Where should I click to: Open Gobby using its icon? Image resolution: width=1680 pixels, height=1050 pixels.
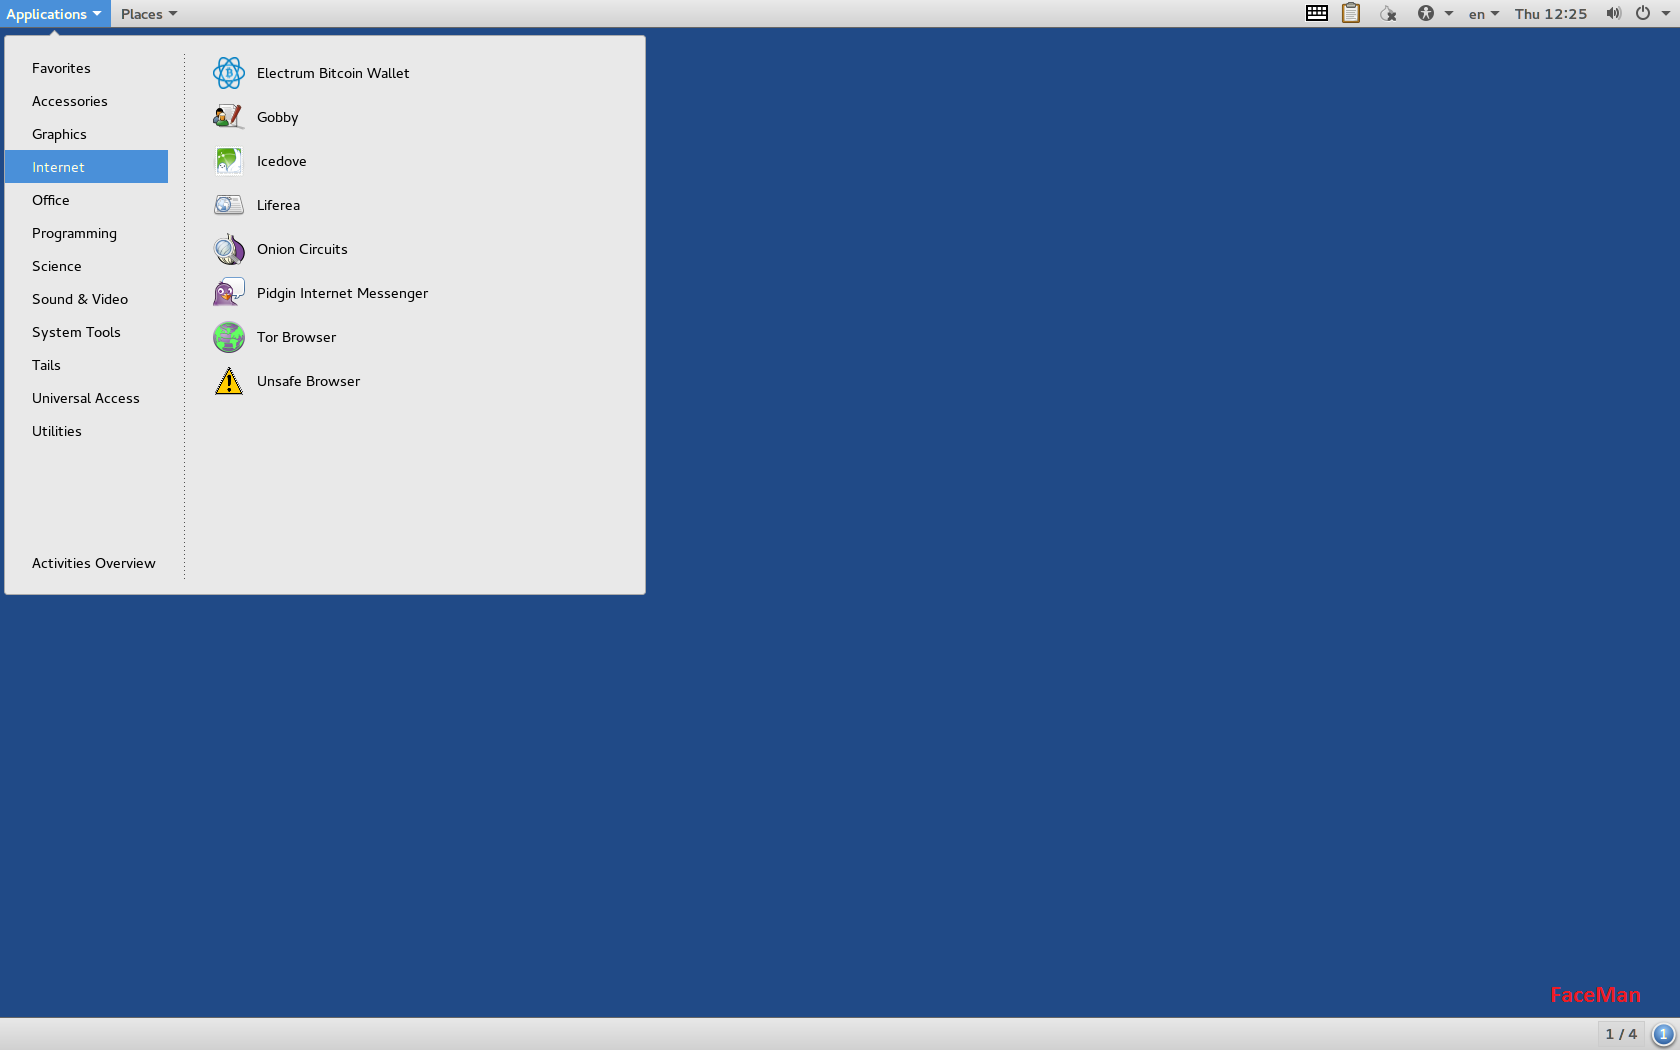point(229,117)
